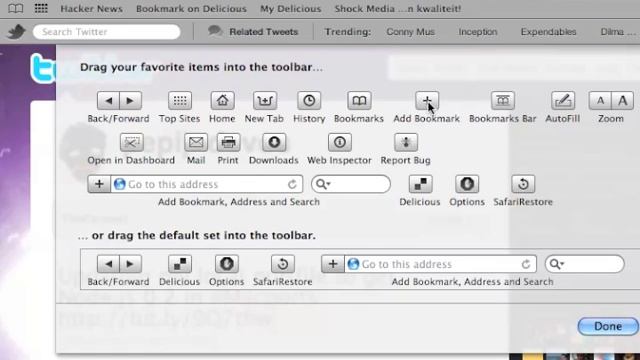Open the magnifier dropdown in default set search

557,264
